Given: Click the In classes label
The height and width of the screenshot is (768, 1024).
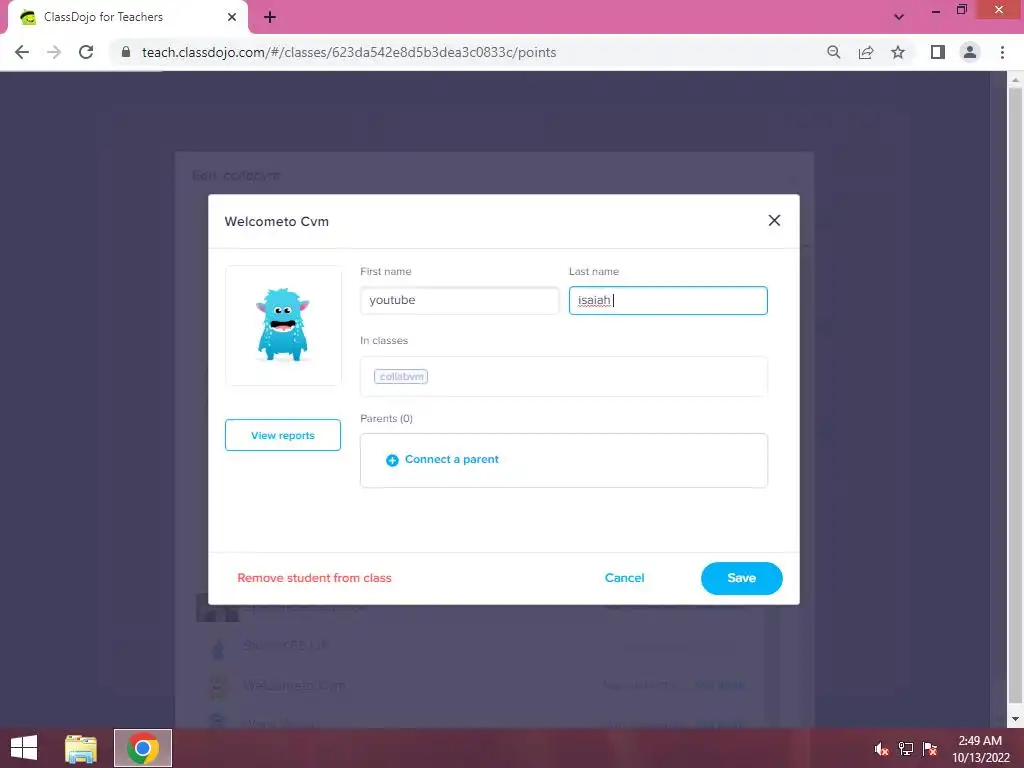Looking at the screenshot, I should click(384, 341).
